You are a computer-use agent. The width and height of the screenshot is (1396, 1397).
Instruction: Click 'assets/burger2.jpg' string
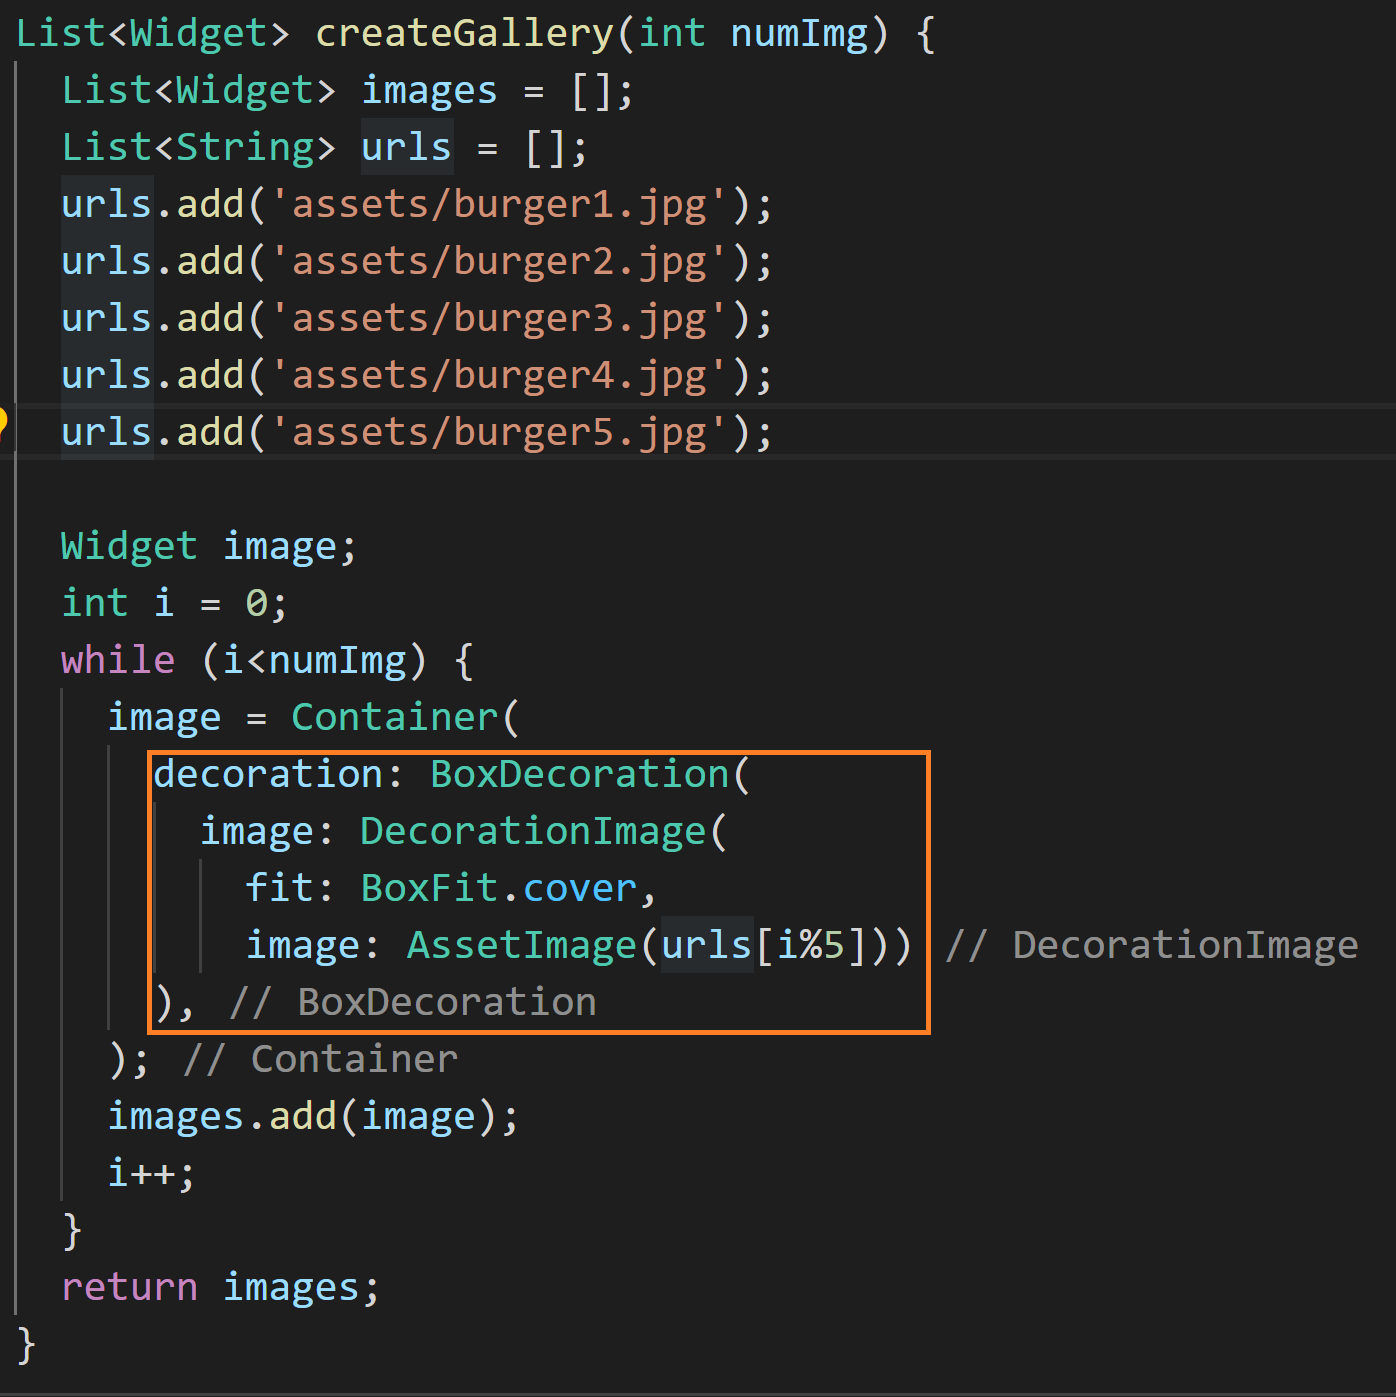tap(499, 262)
